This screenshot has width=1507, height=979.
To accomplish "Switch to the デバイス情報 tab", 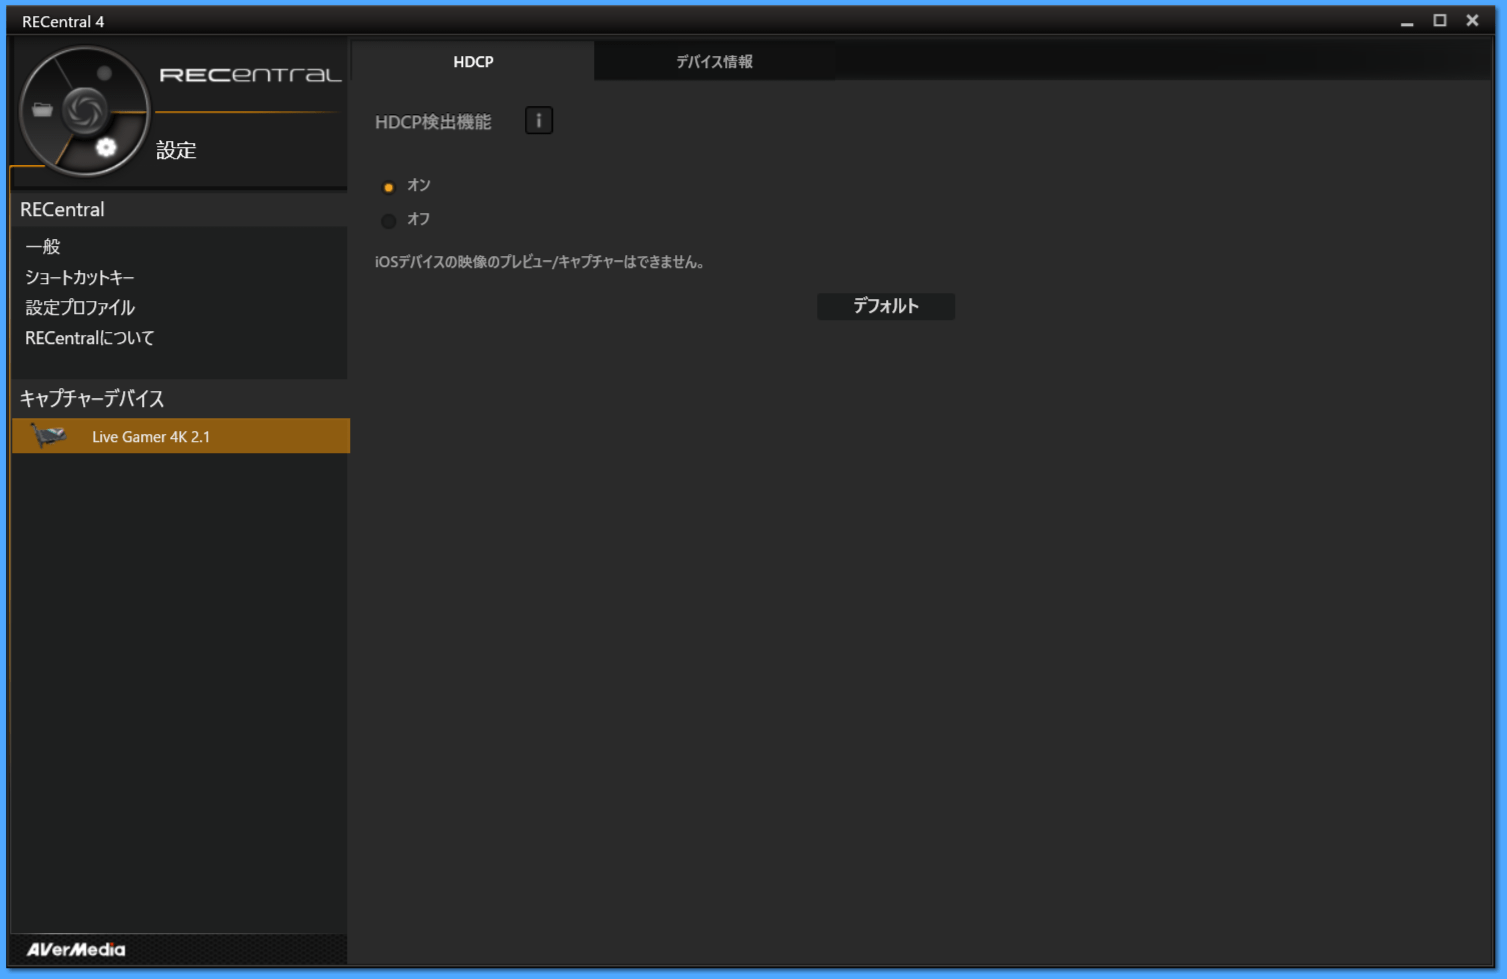I will point(714,61).
